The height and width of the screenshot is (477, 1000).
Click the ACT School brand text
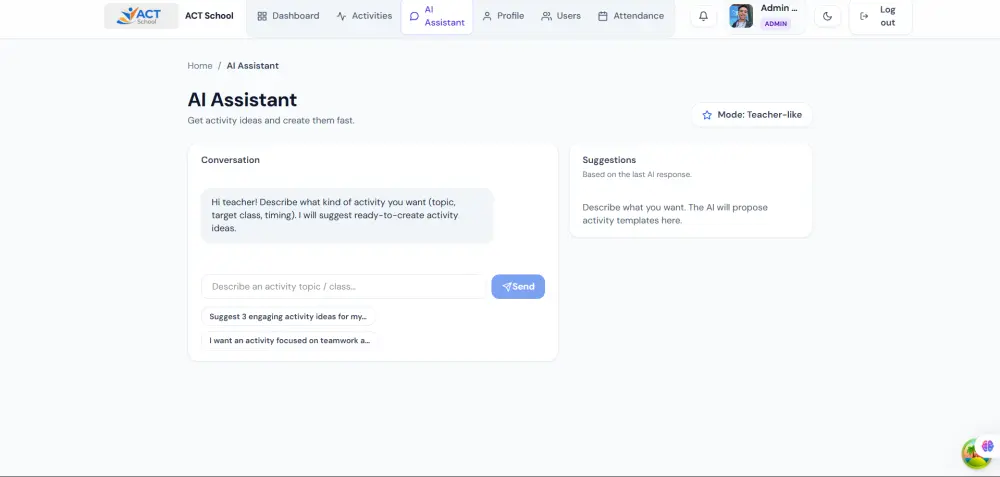pos(209,16)
